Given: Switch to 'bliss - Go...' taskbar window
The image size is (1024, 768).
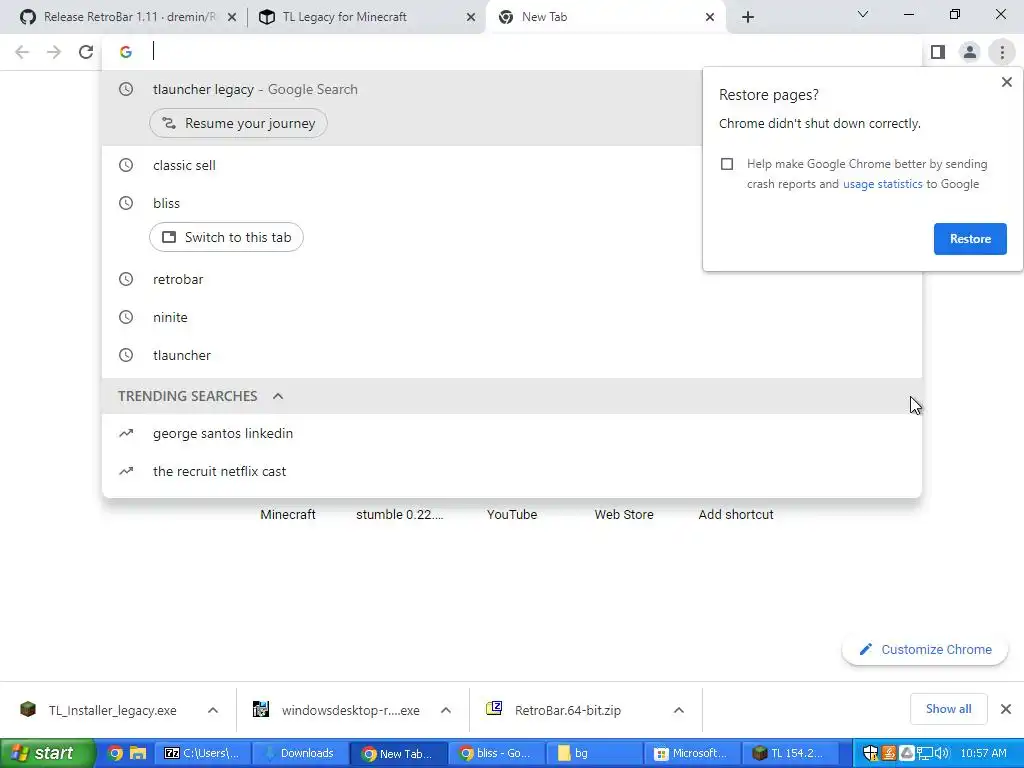Looking at the screenshot, I should tap(496, 754).
